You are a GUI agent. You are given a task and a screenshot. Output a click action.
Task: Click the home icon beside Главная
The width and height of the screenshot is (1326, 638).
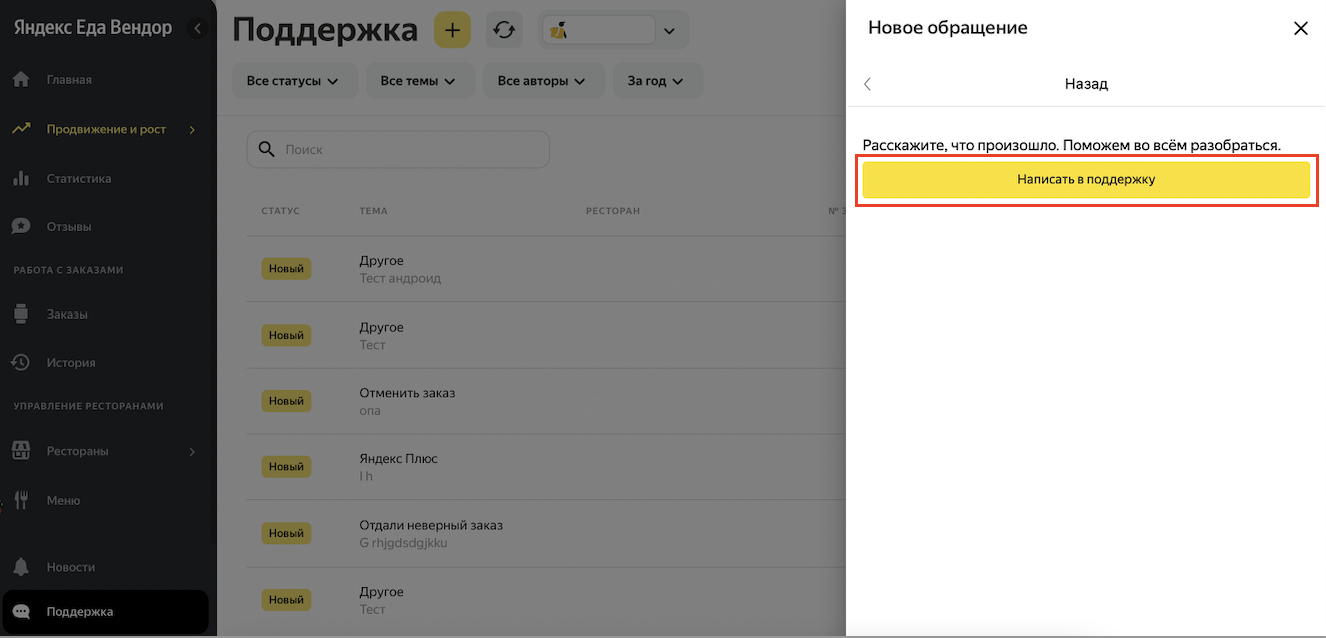click(x=21, y=79)
